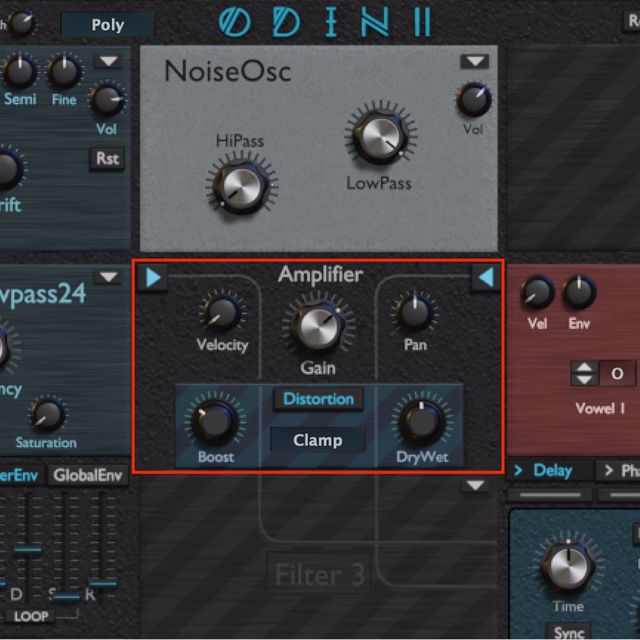Image resolution: width=640 pixels, height=640 pixels.
Task: Open the NoiseOsc type dropdown arrow
Action: [475, 62]
